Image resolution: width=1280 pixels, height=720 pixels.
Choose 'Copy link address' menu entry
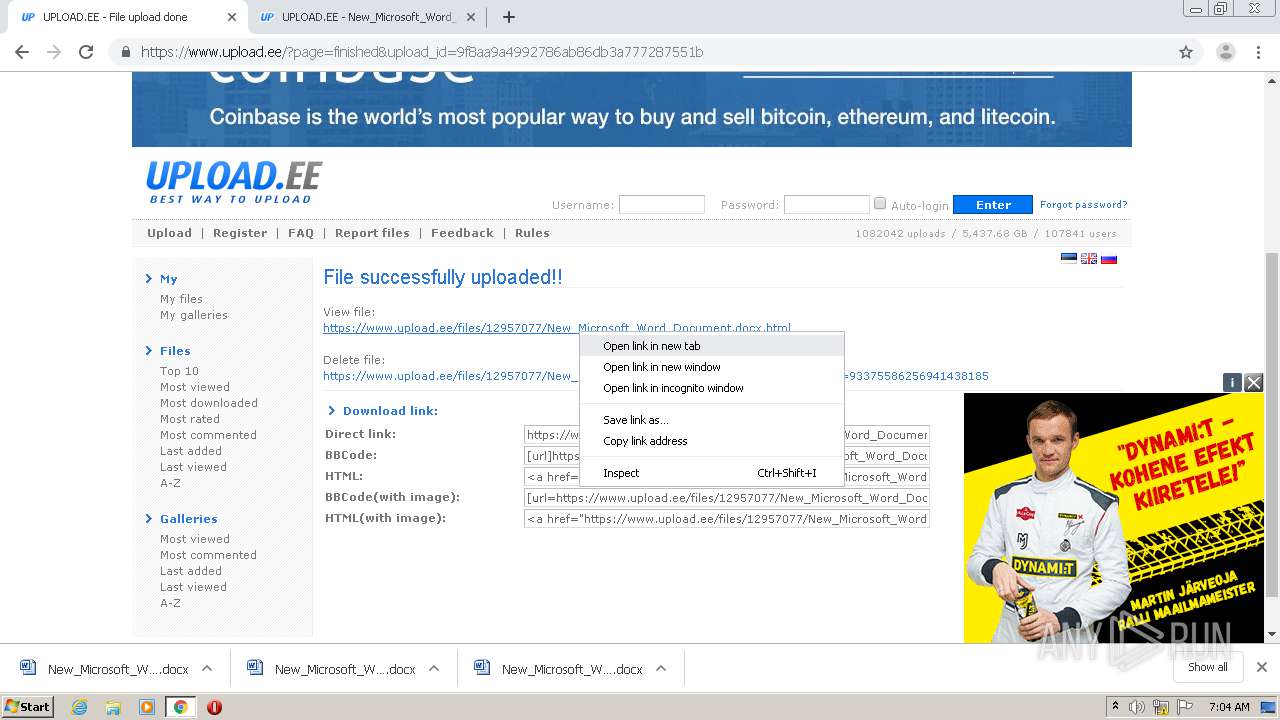click(x=712, y=441)
